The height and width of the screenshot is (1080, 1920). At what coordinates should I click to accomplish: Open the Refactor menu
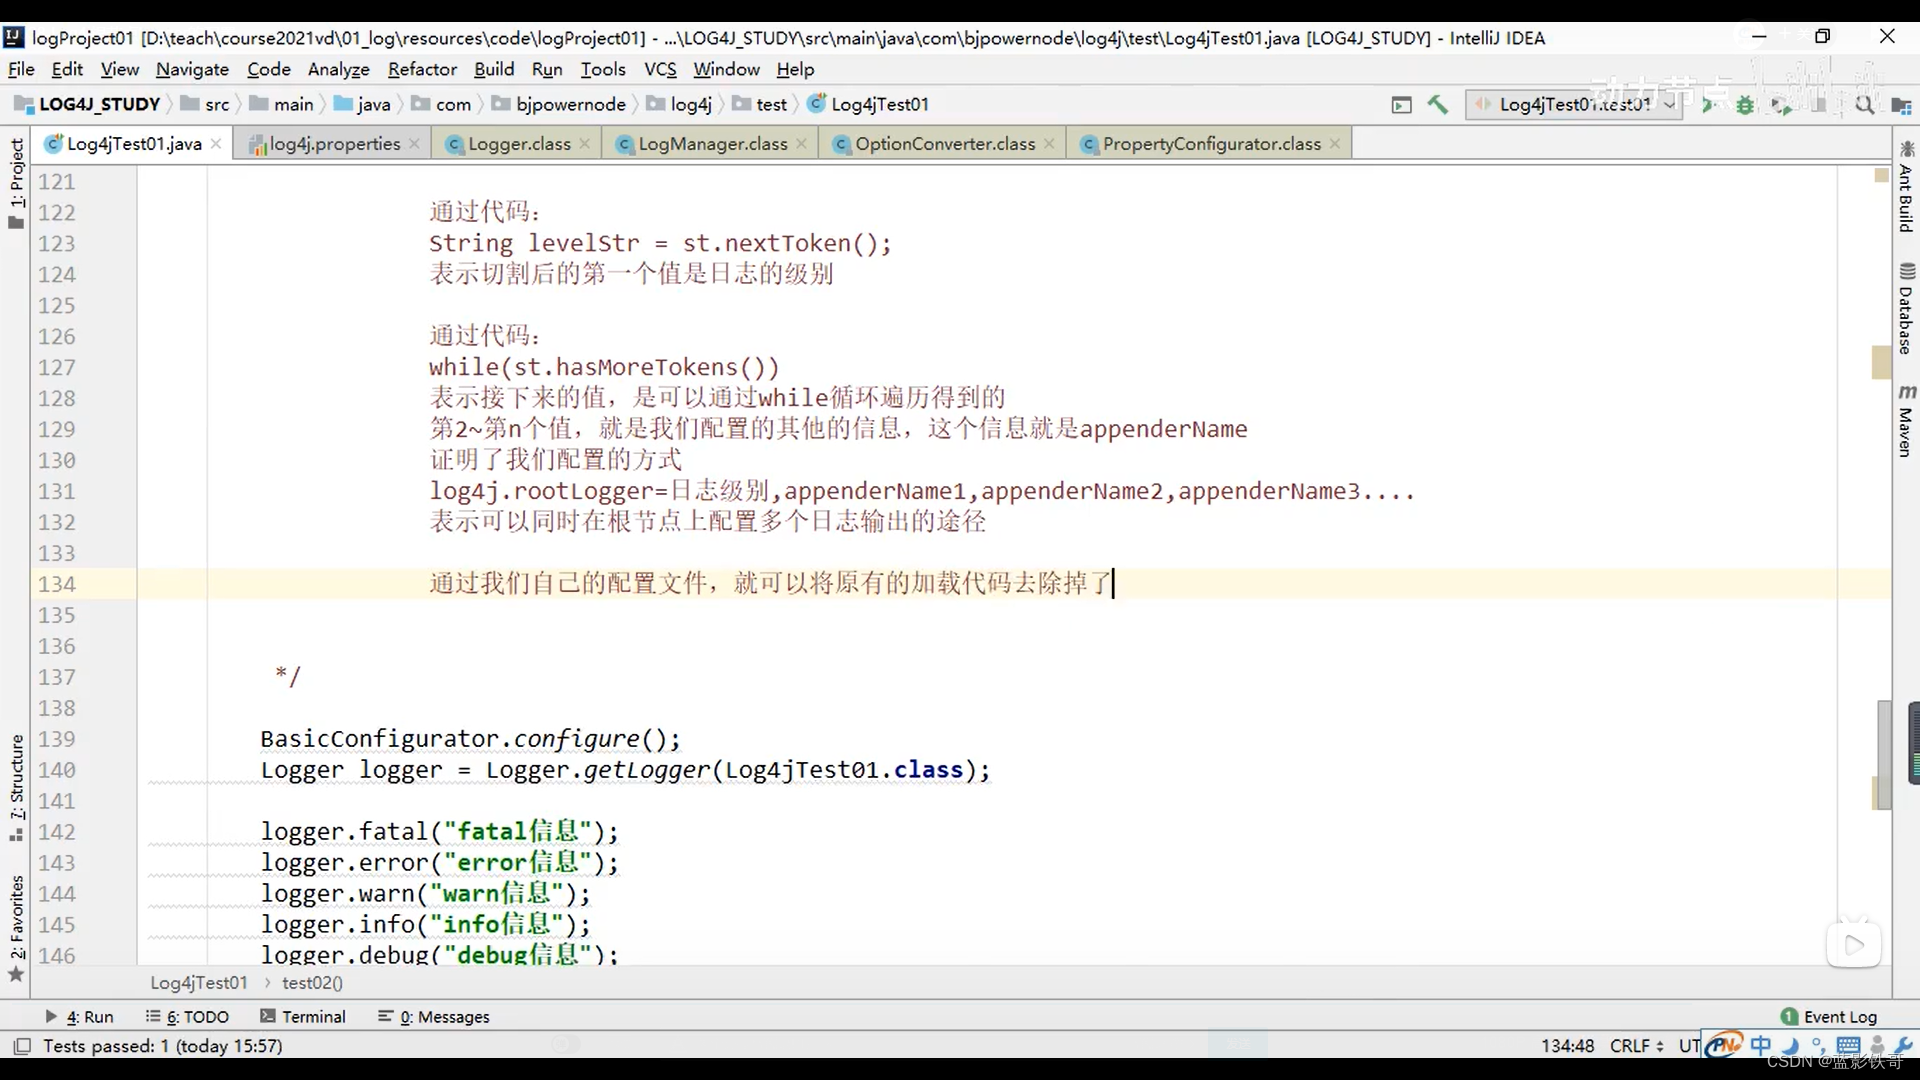422,69
